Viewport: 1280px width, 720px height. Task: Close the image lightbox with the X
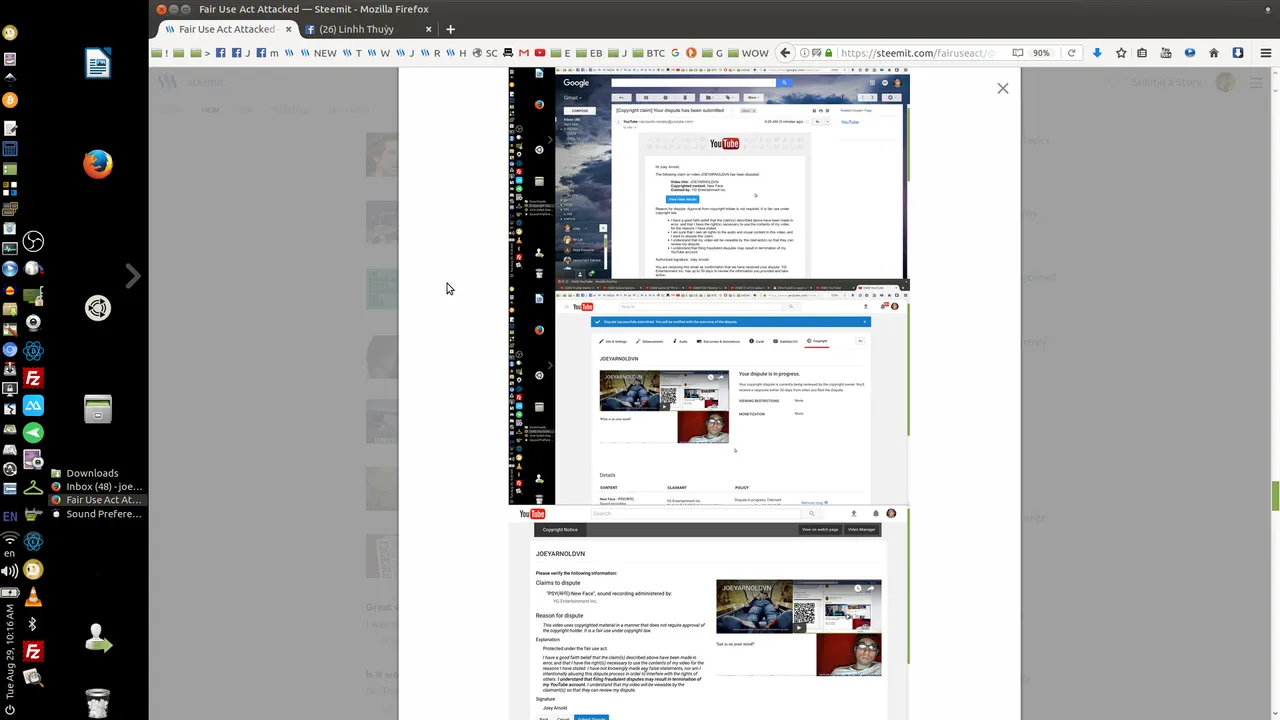click(1003, 88)
